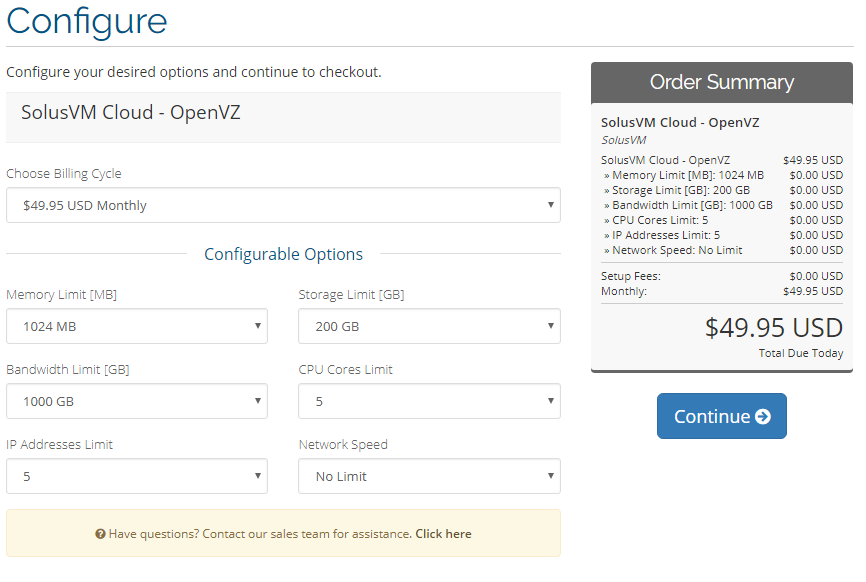Viewport: 866px width, 582px height.
Task: Click 'Configure your desired options' instruction text
Action: pos(194,72)
